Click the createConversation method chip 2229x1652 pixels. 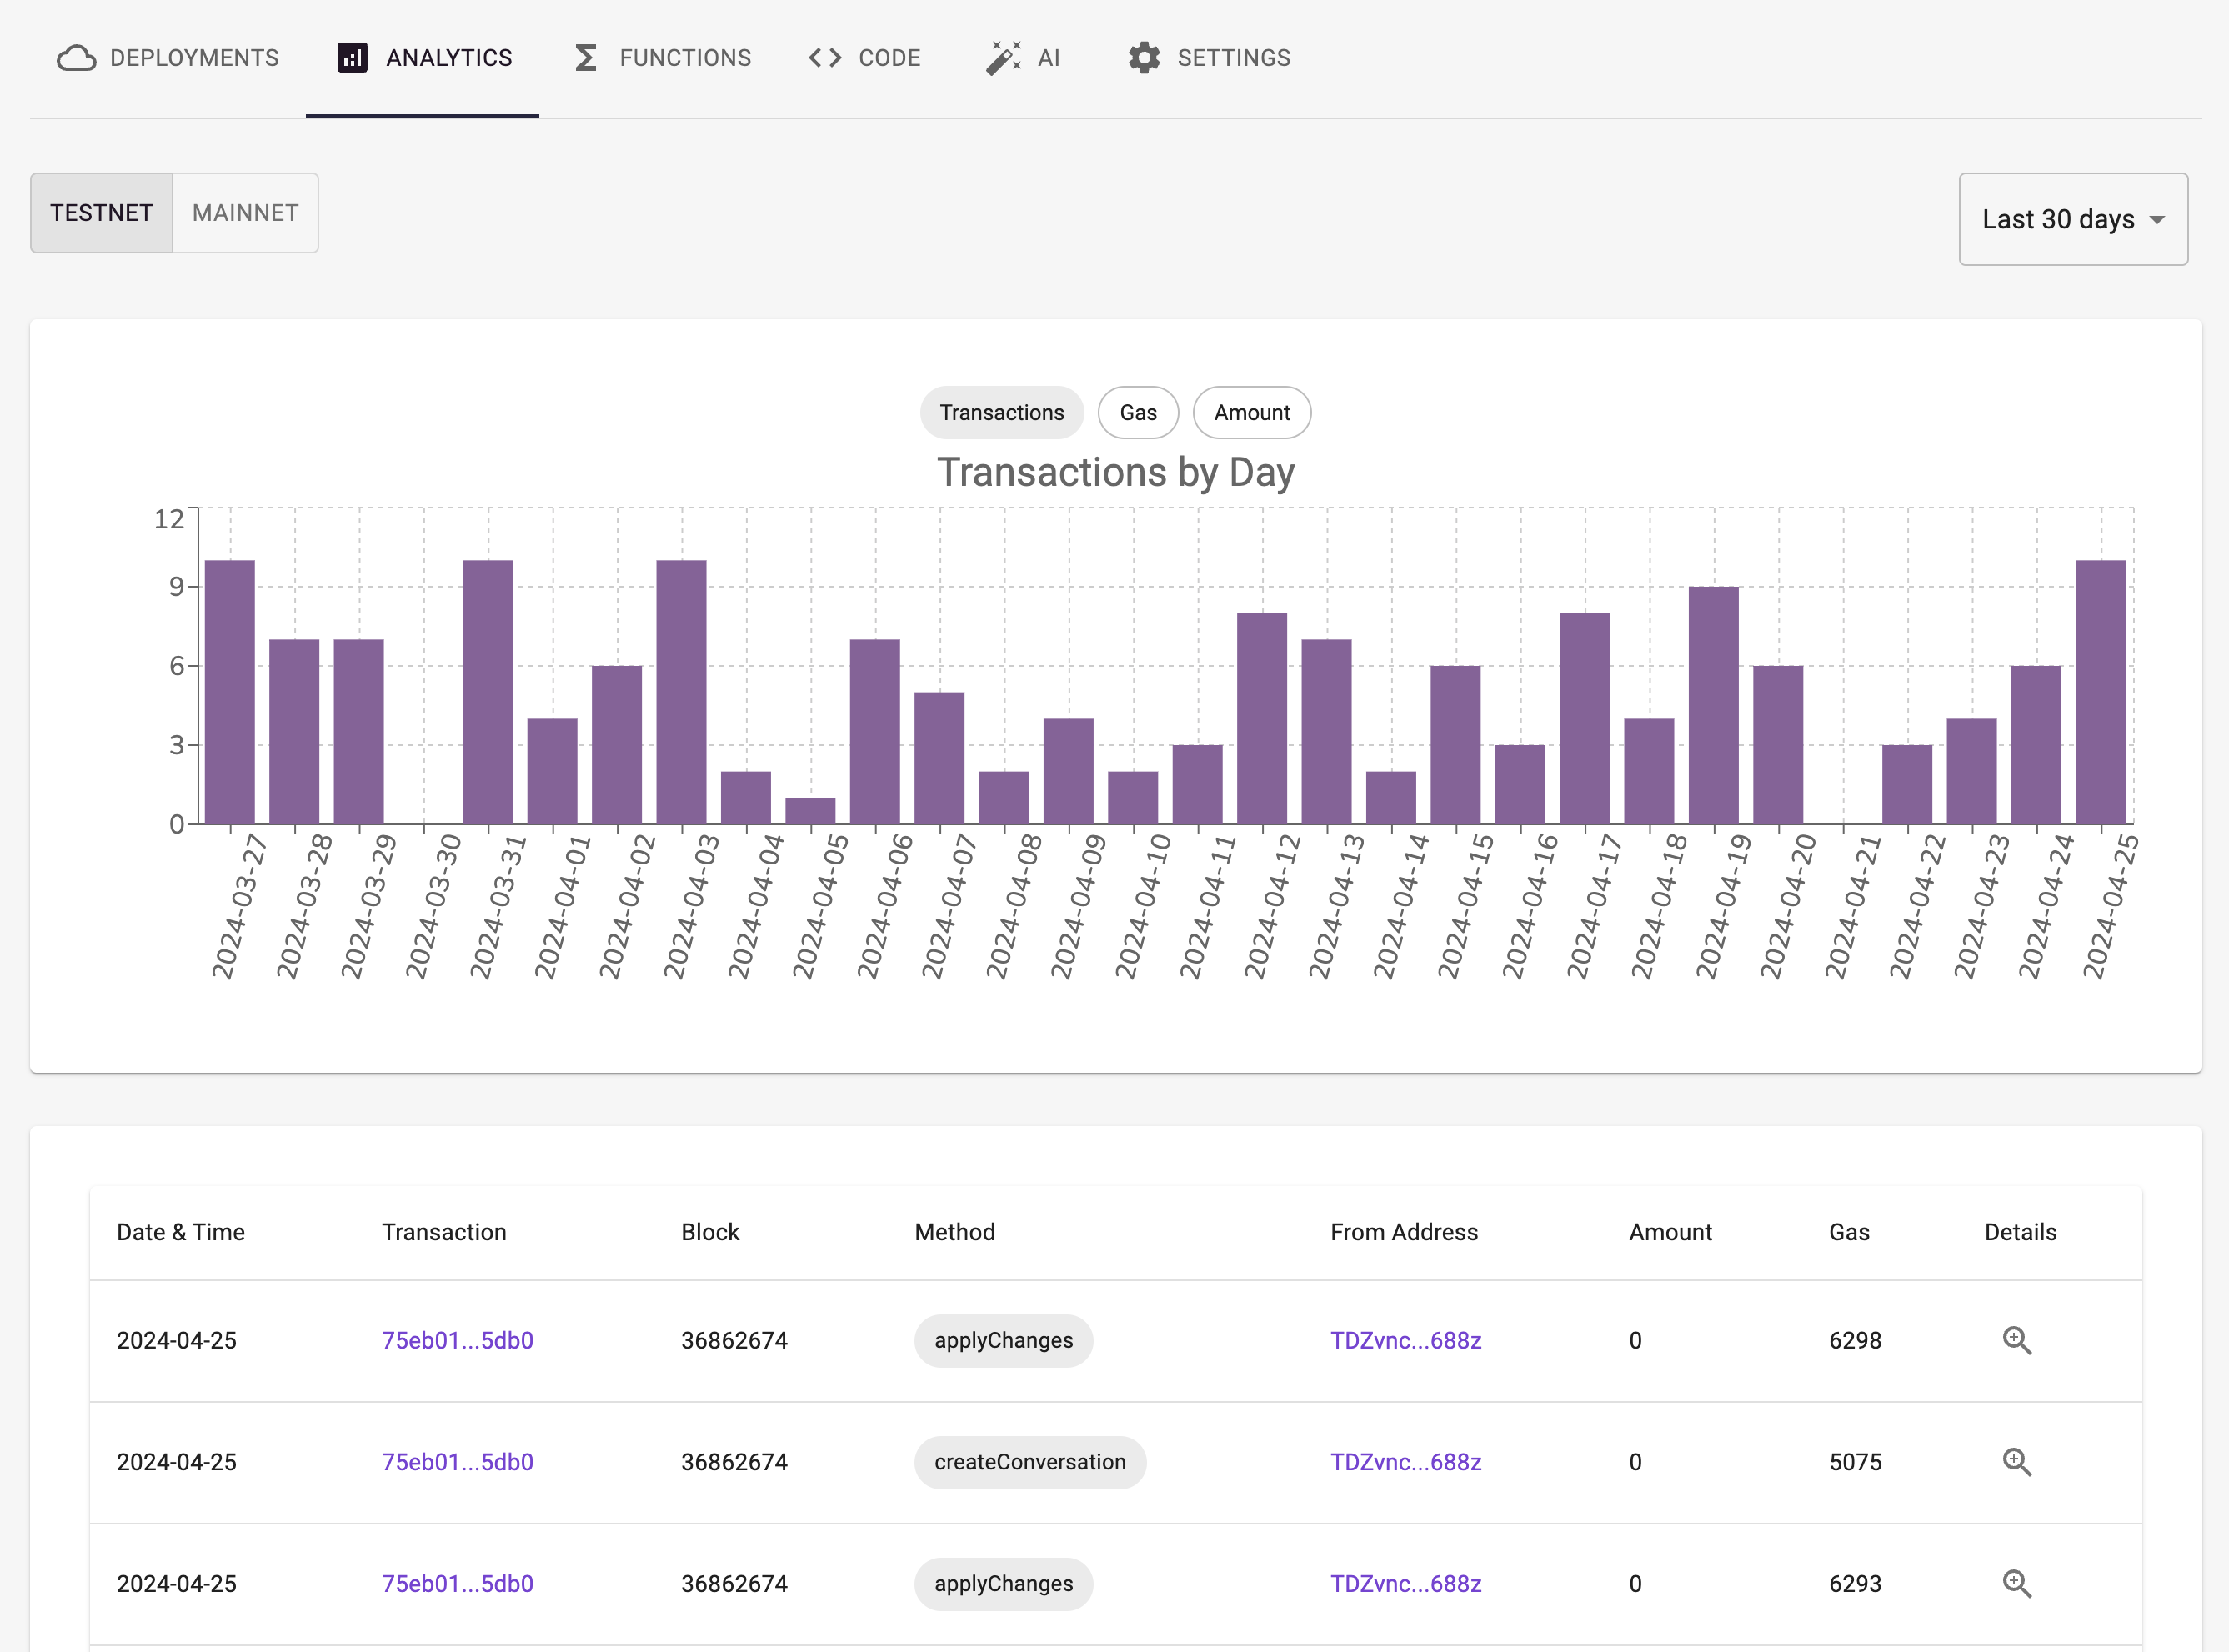point(1030,1462)
